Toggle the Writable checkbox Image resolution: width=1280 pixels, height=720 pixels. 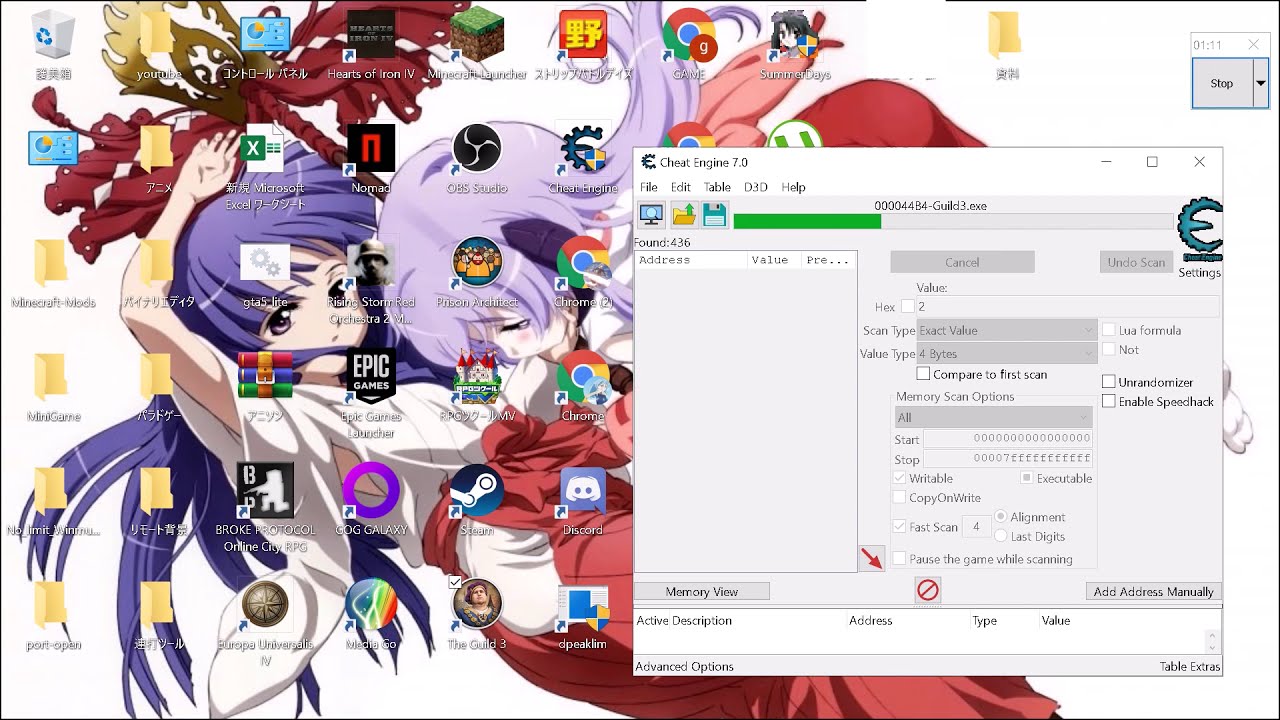(900, 478)
